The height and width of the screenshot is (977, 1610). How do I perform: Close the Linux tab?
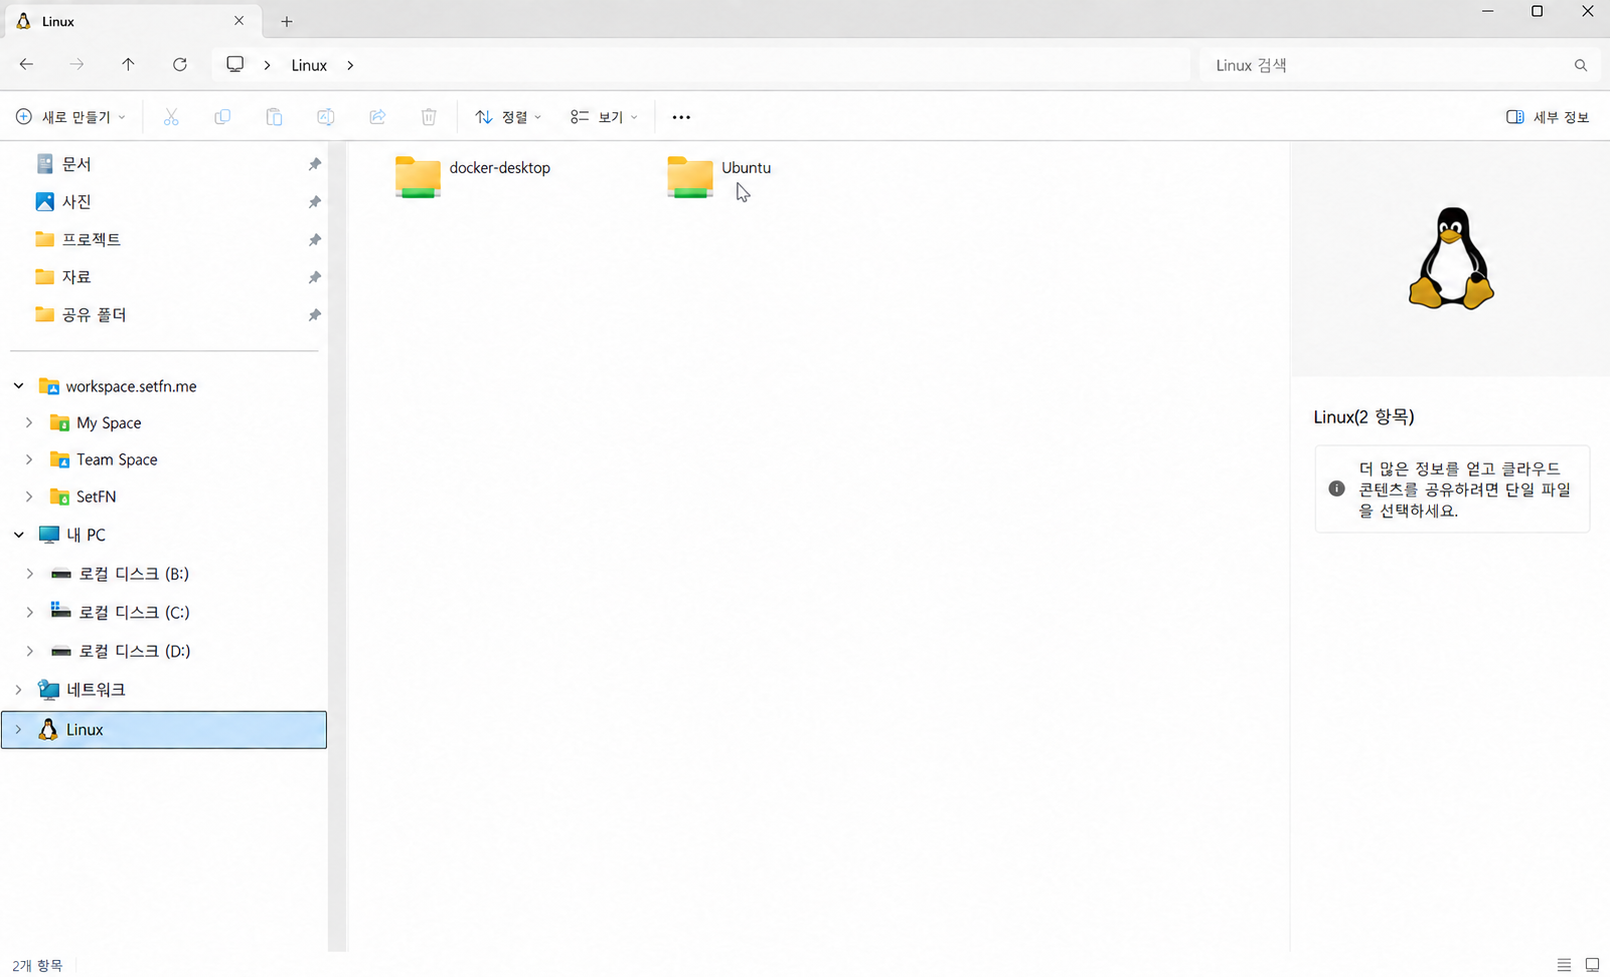point(239,21)
